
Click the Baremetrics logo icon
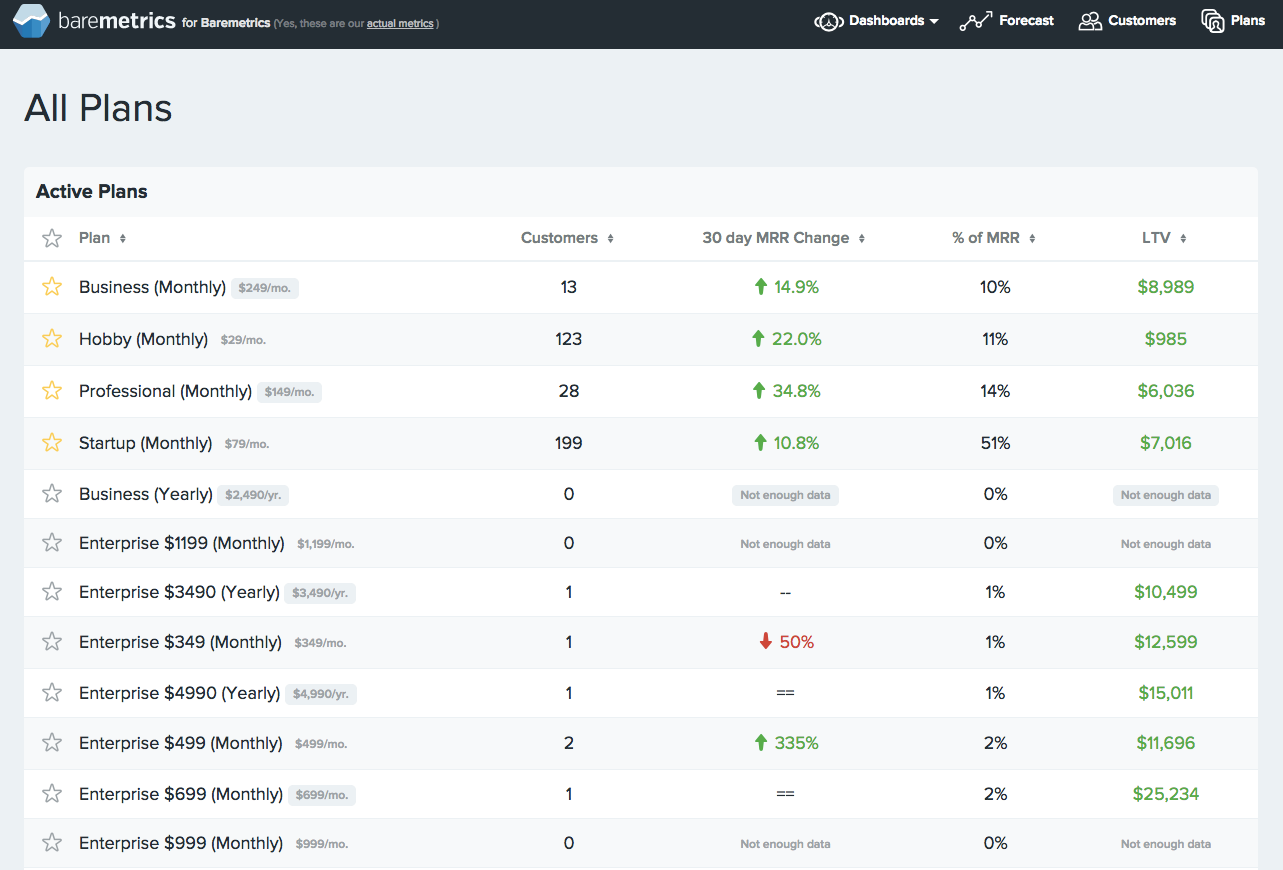[x=33, y=20]
